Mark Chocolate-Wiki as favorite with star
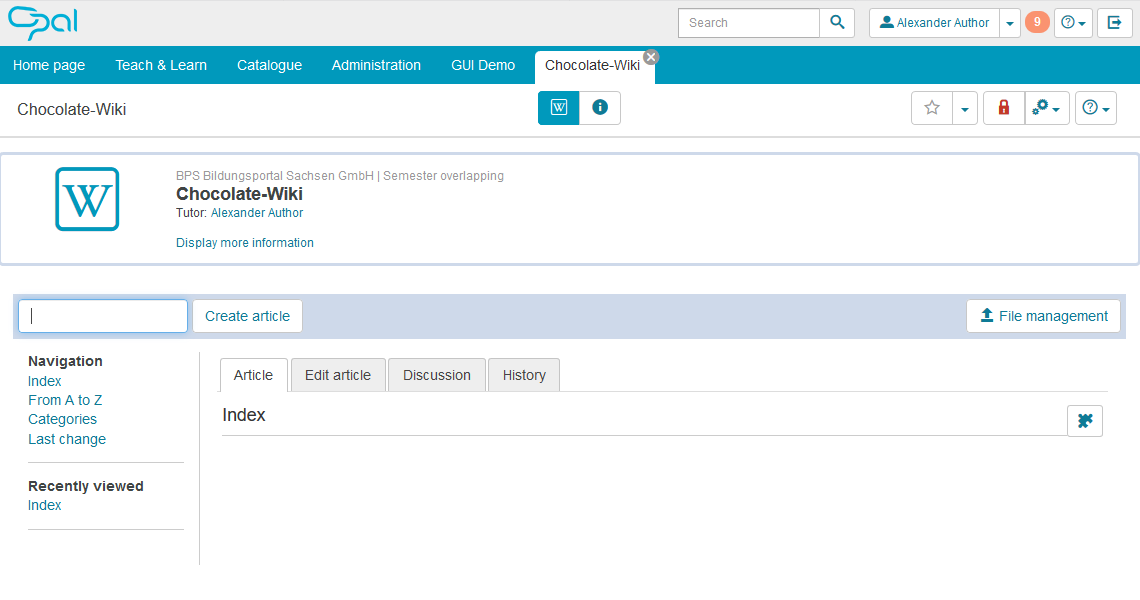Image resolution: width=1140 pixels, height=600 pixels. coord(932,108)
